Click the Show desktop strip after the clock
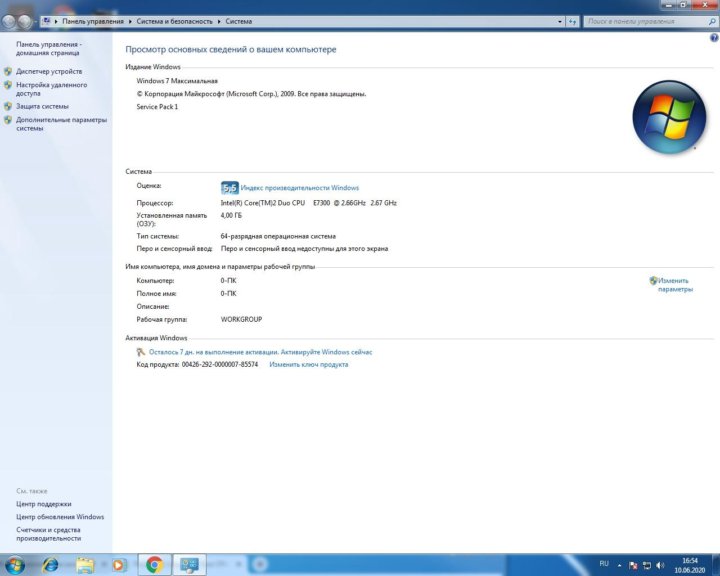This screenshot has height=576, width=720. (716, 565)
